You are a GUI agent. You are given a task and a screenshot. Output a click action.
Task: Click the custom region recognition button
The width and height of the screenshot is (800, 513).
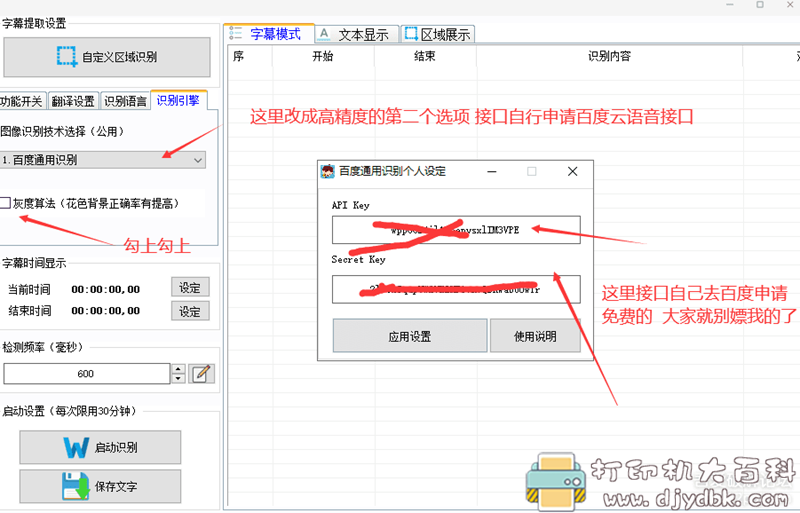coord(107,57)
